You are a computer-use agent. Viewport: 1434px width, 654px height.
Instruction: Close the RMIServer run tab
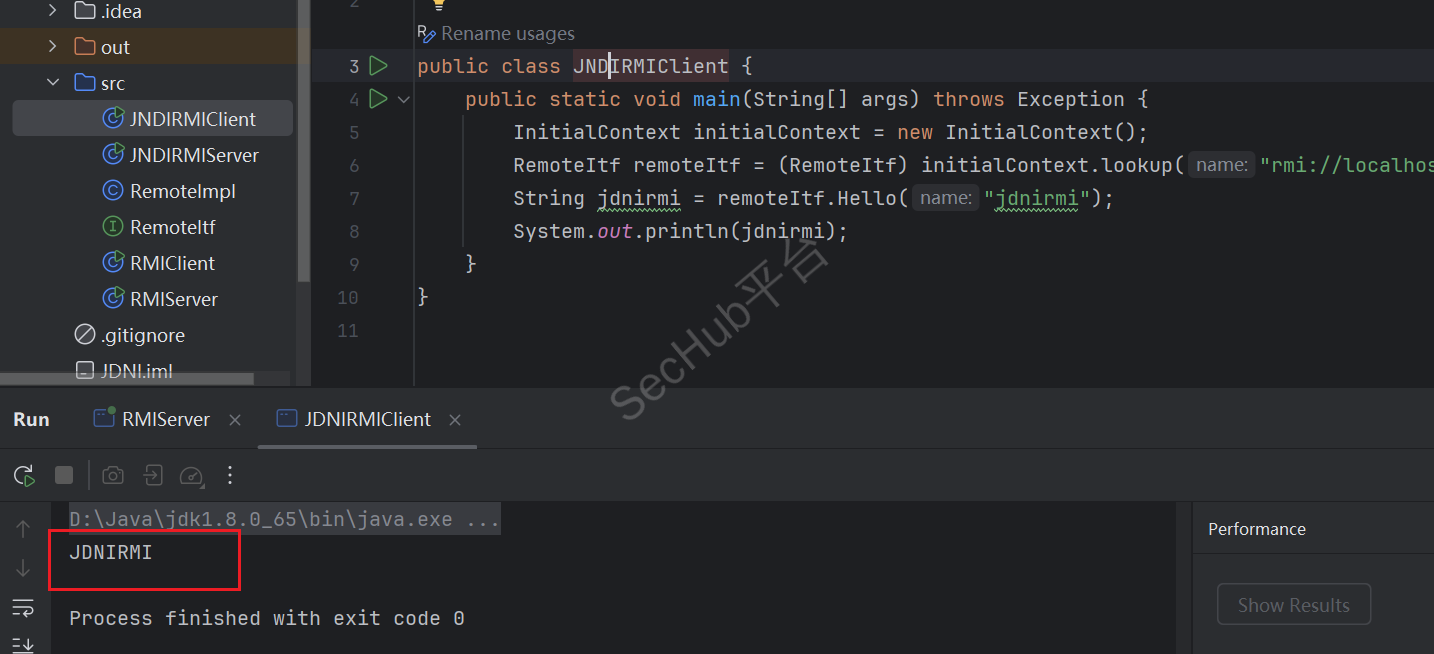pyautogui.click(x=235, y=420)
